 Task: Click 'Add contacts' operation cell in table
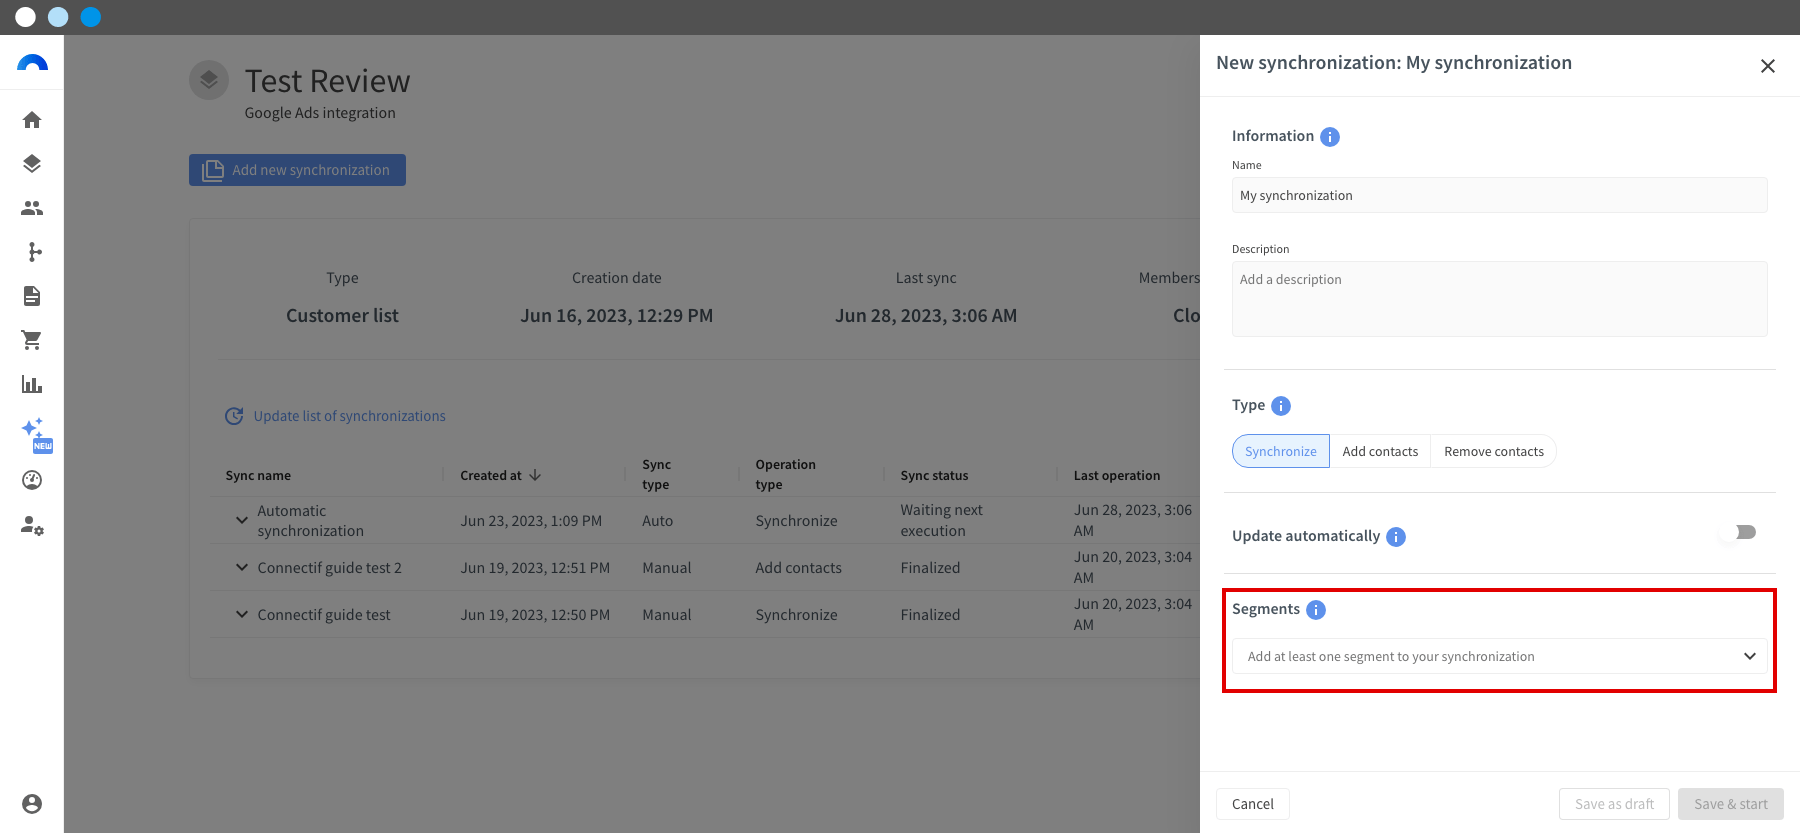tap(798, 568)
